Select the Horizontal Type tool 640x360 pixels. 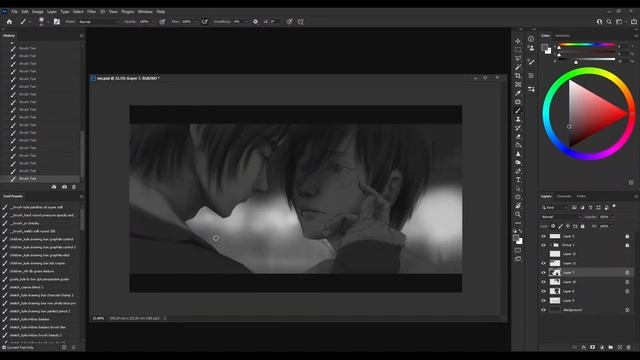tap(518, 180)
